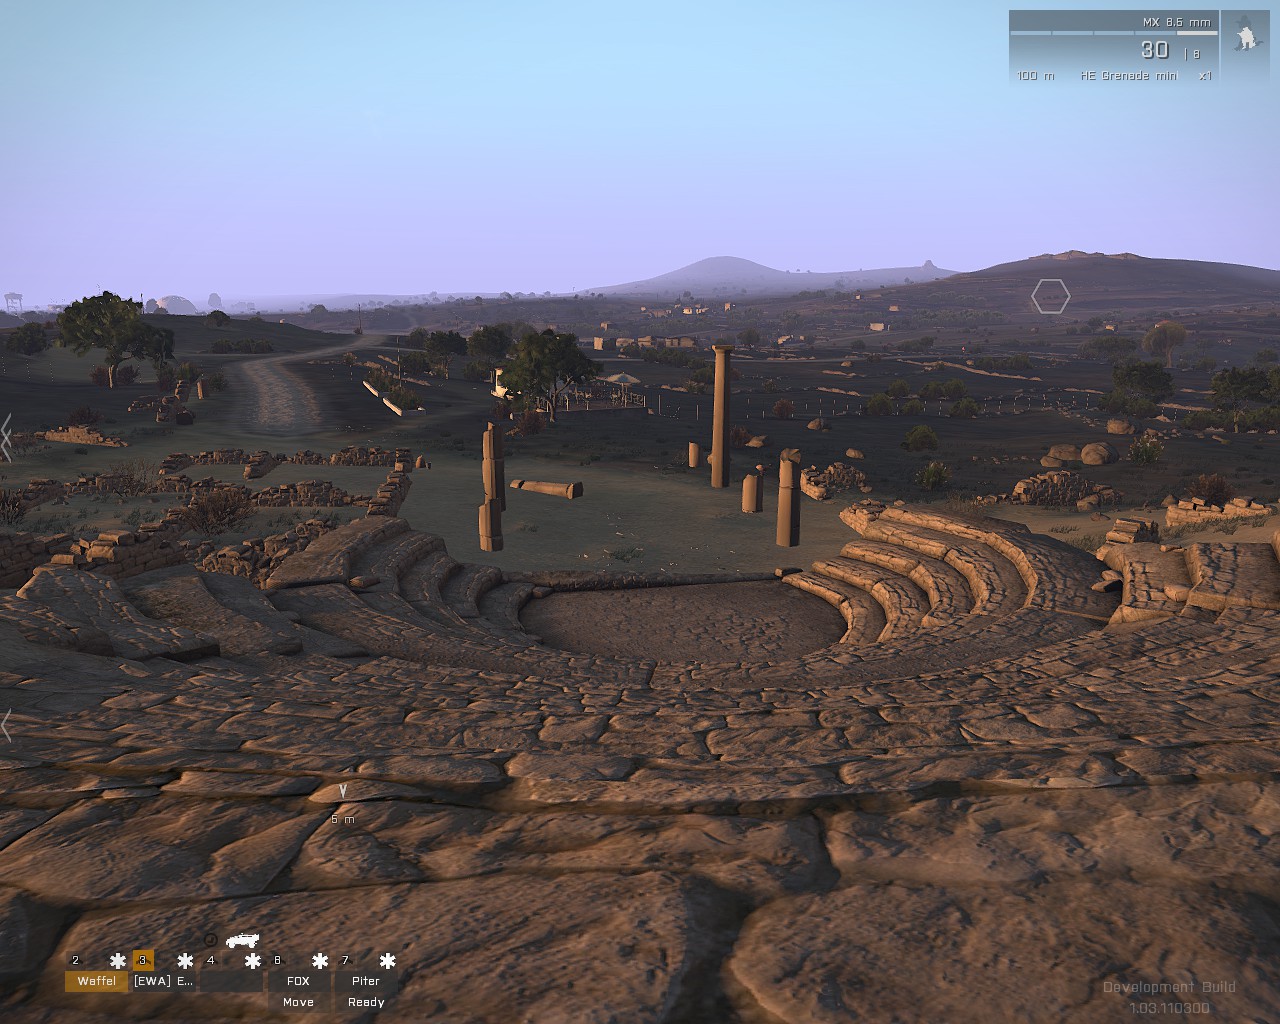Select squad member [EWA] E...

coord(164,981)
